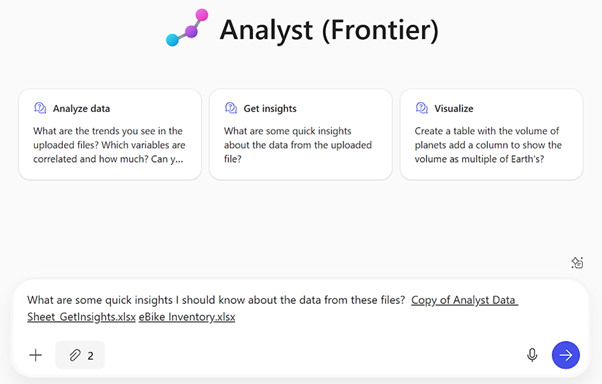
Task: Click the Analyst molecule logo icon
Action: [x=187, y=28]
